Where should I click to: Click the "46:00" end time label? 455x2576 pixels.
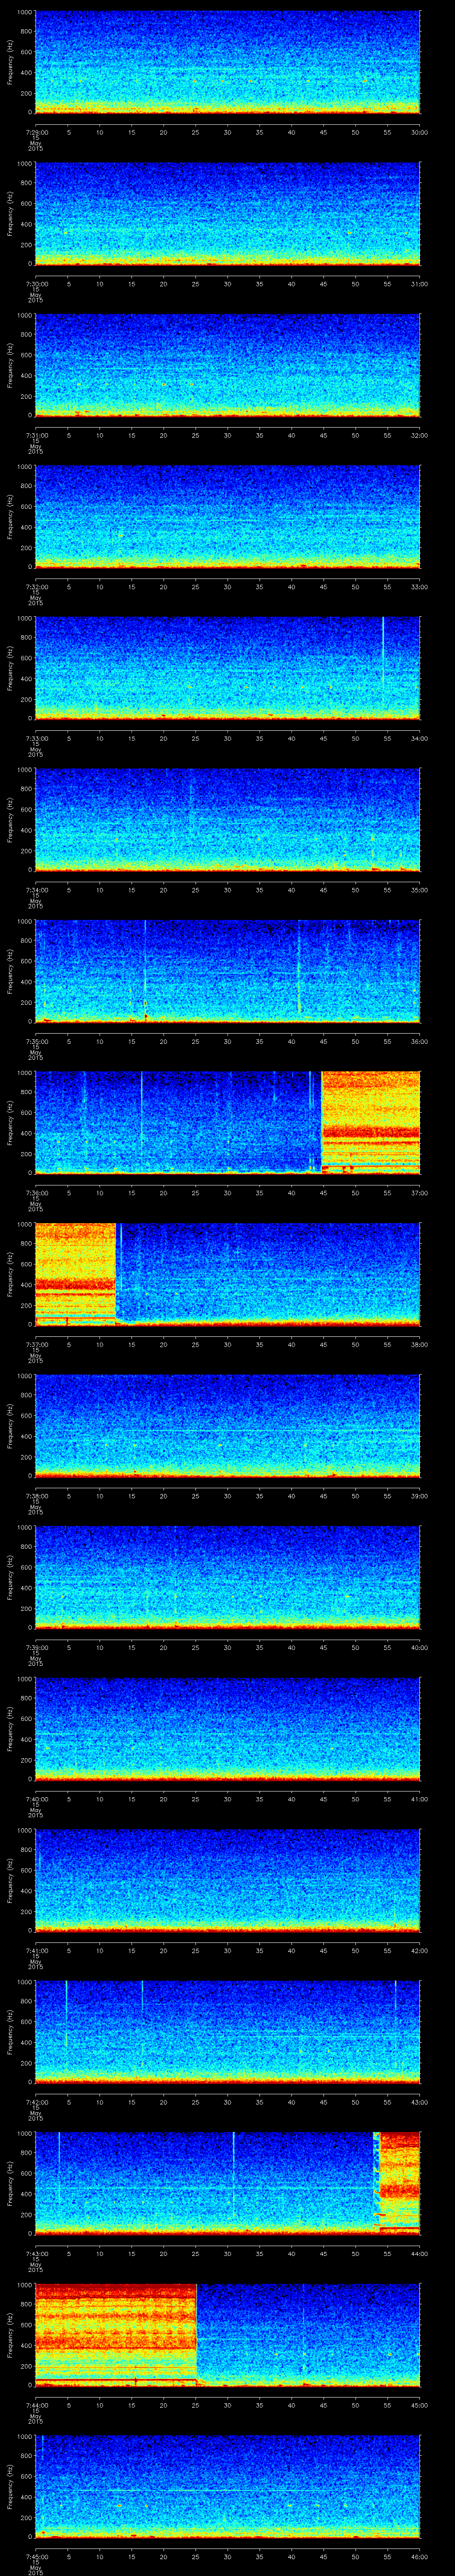(419, 2556)
